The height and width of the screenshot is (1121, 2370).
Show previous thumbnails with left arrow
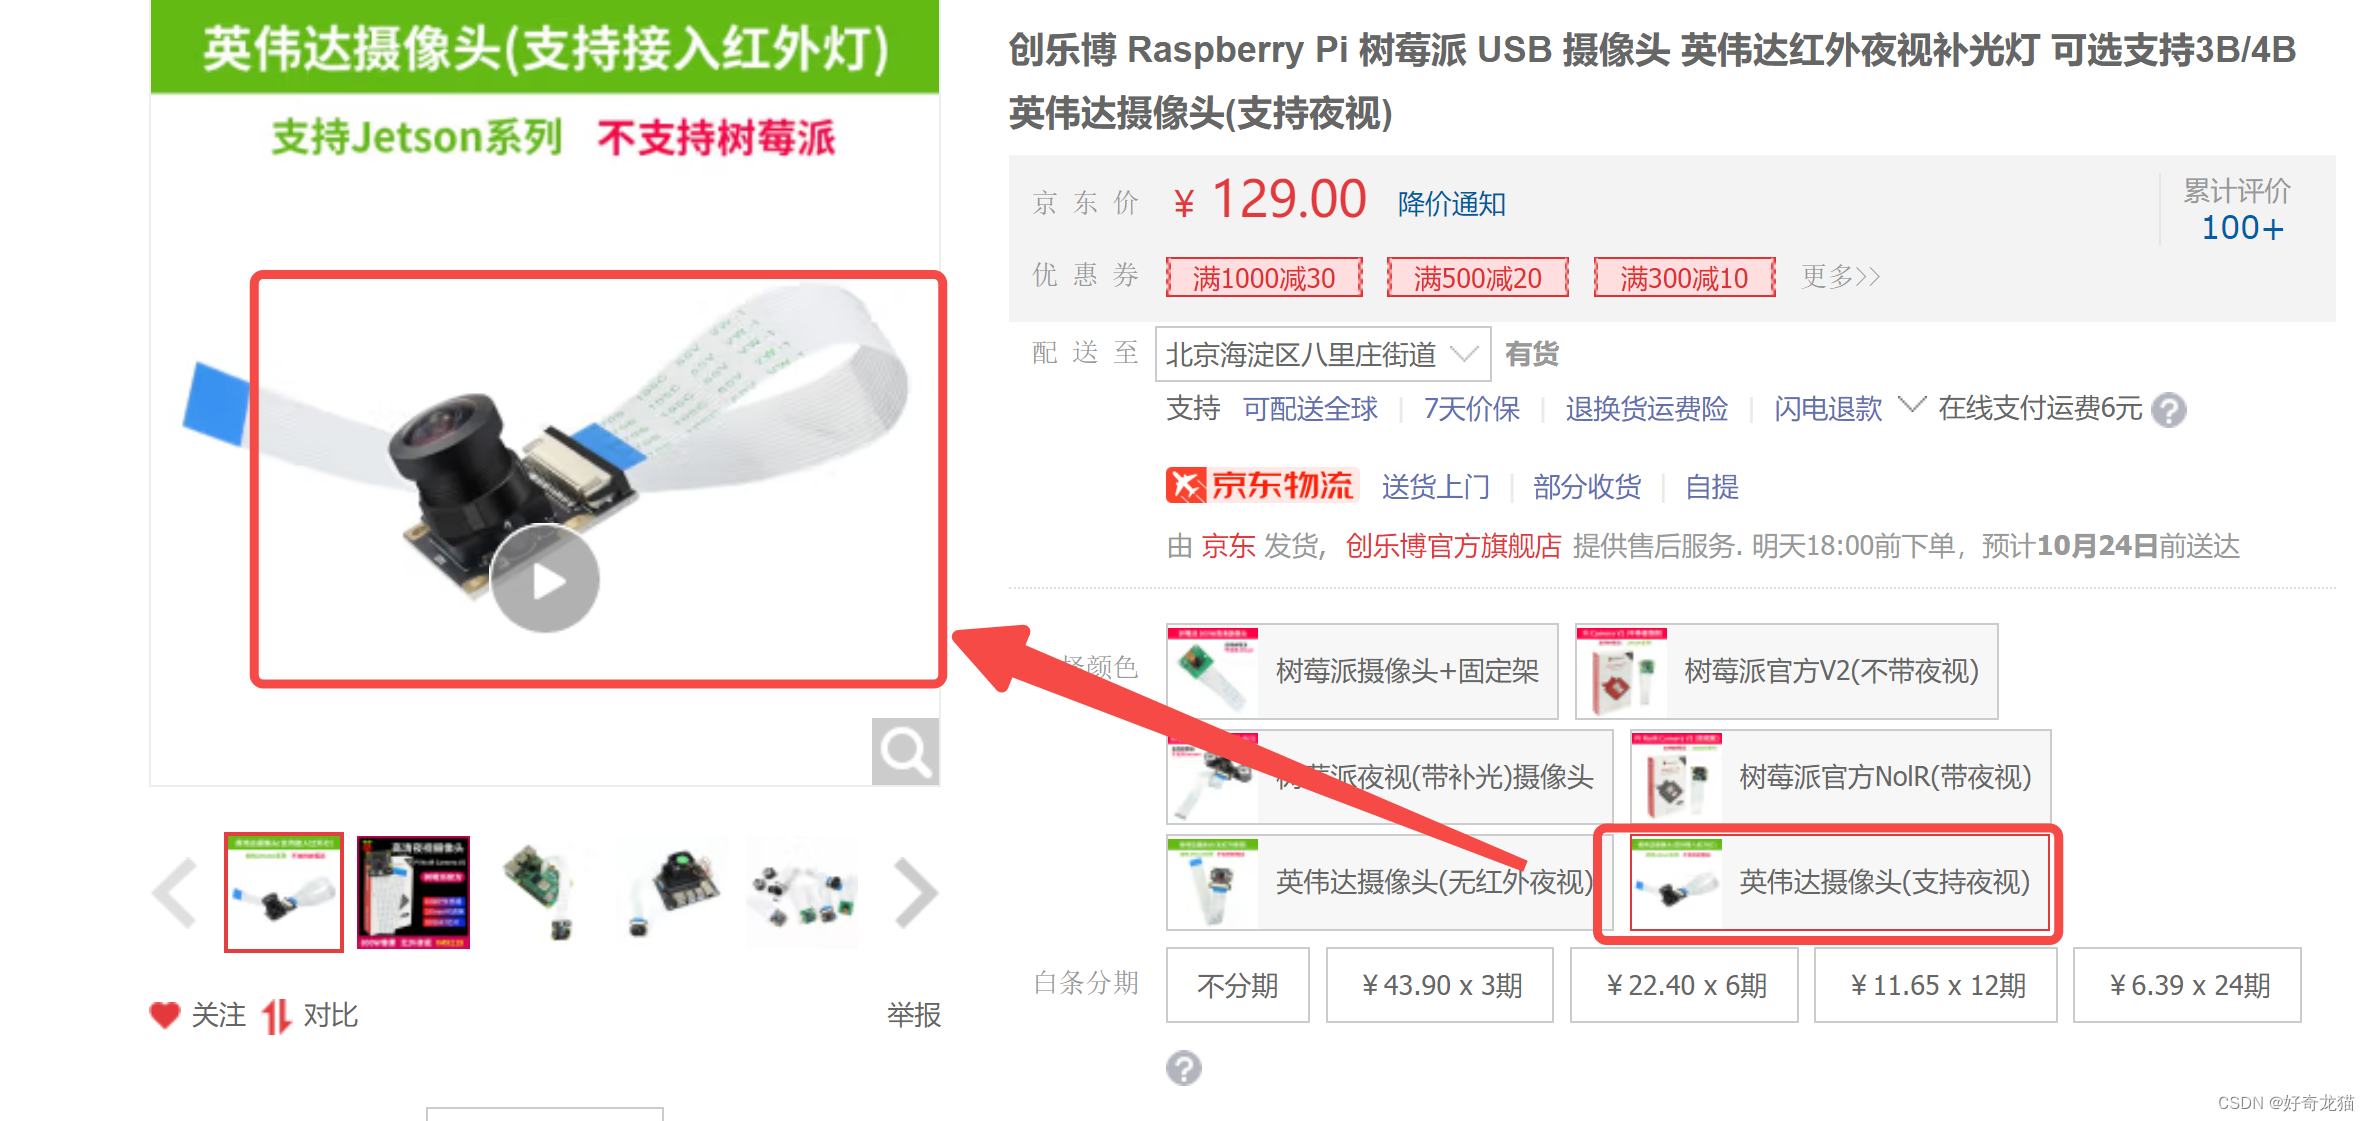[176, 892]
